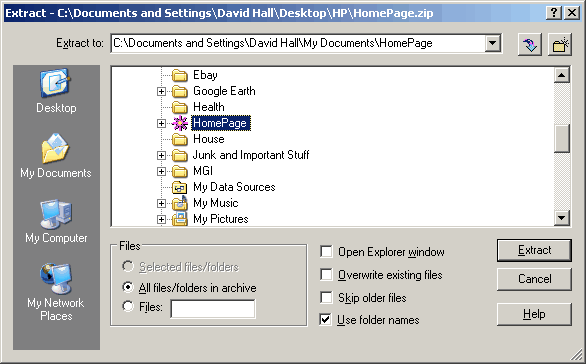Click the folder tree scrollbar thumb
The image size is (586, 364).
562,138
